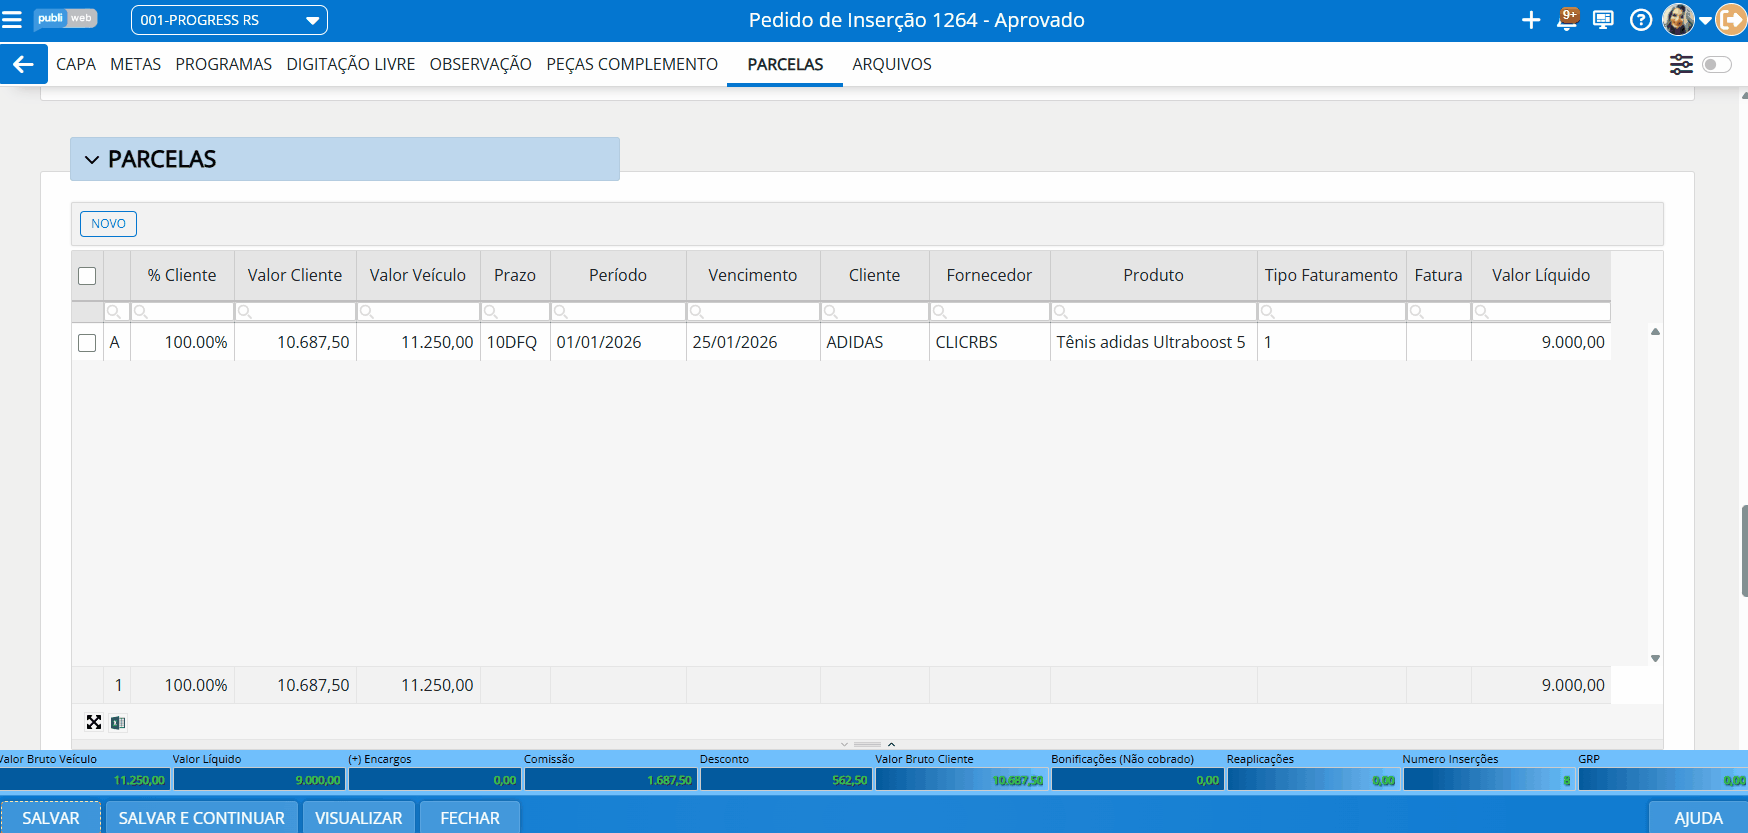Open the hamburger main menu

[x=12, y=20]
